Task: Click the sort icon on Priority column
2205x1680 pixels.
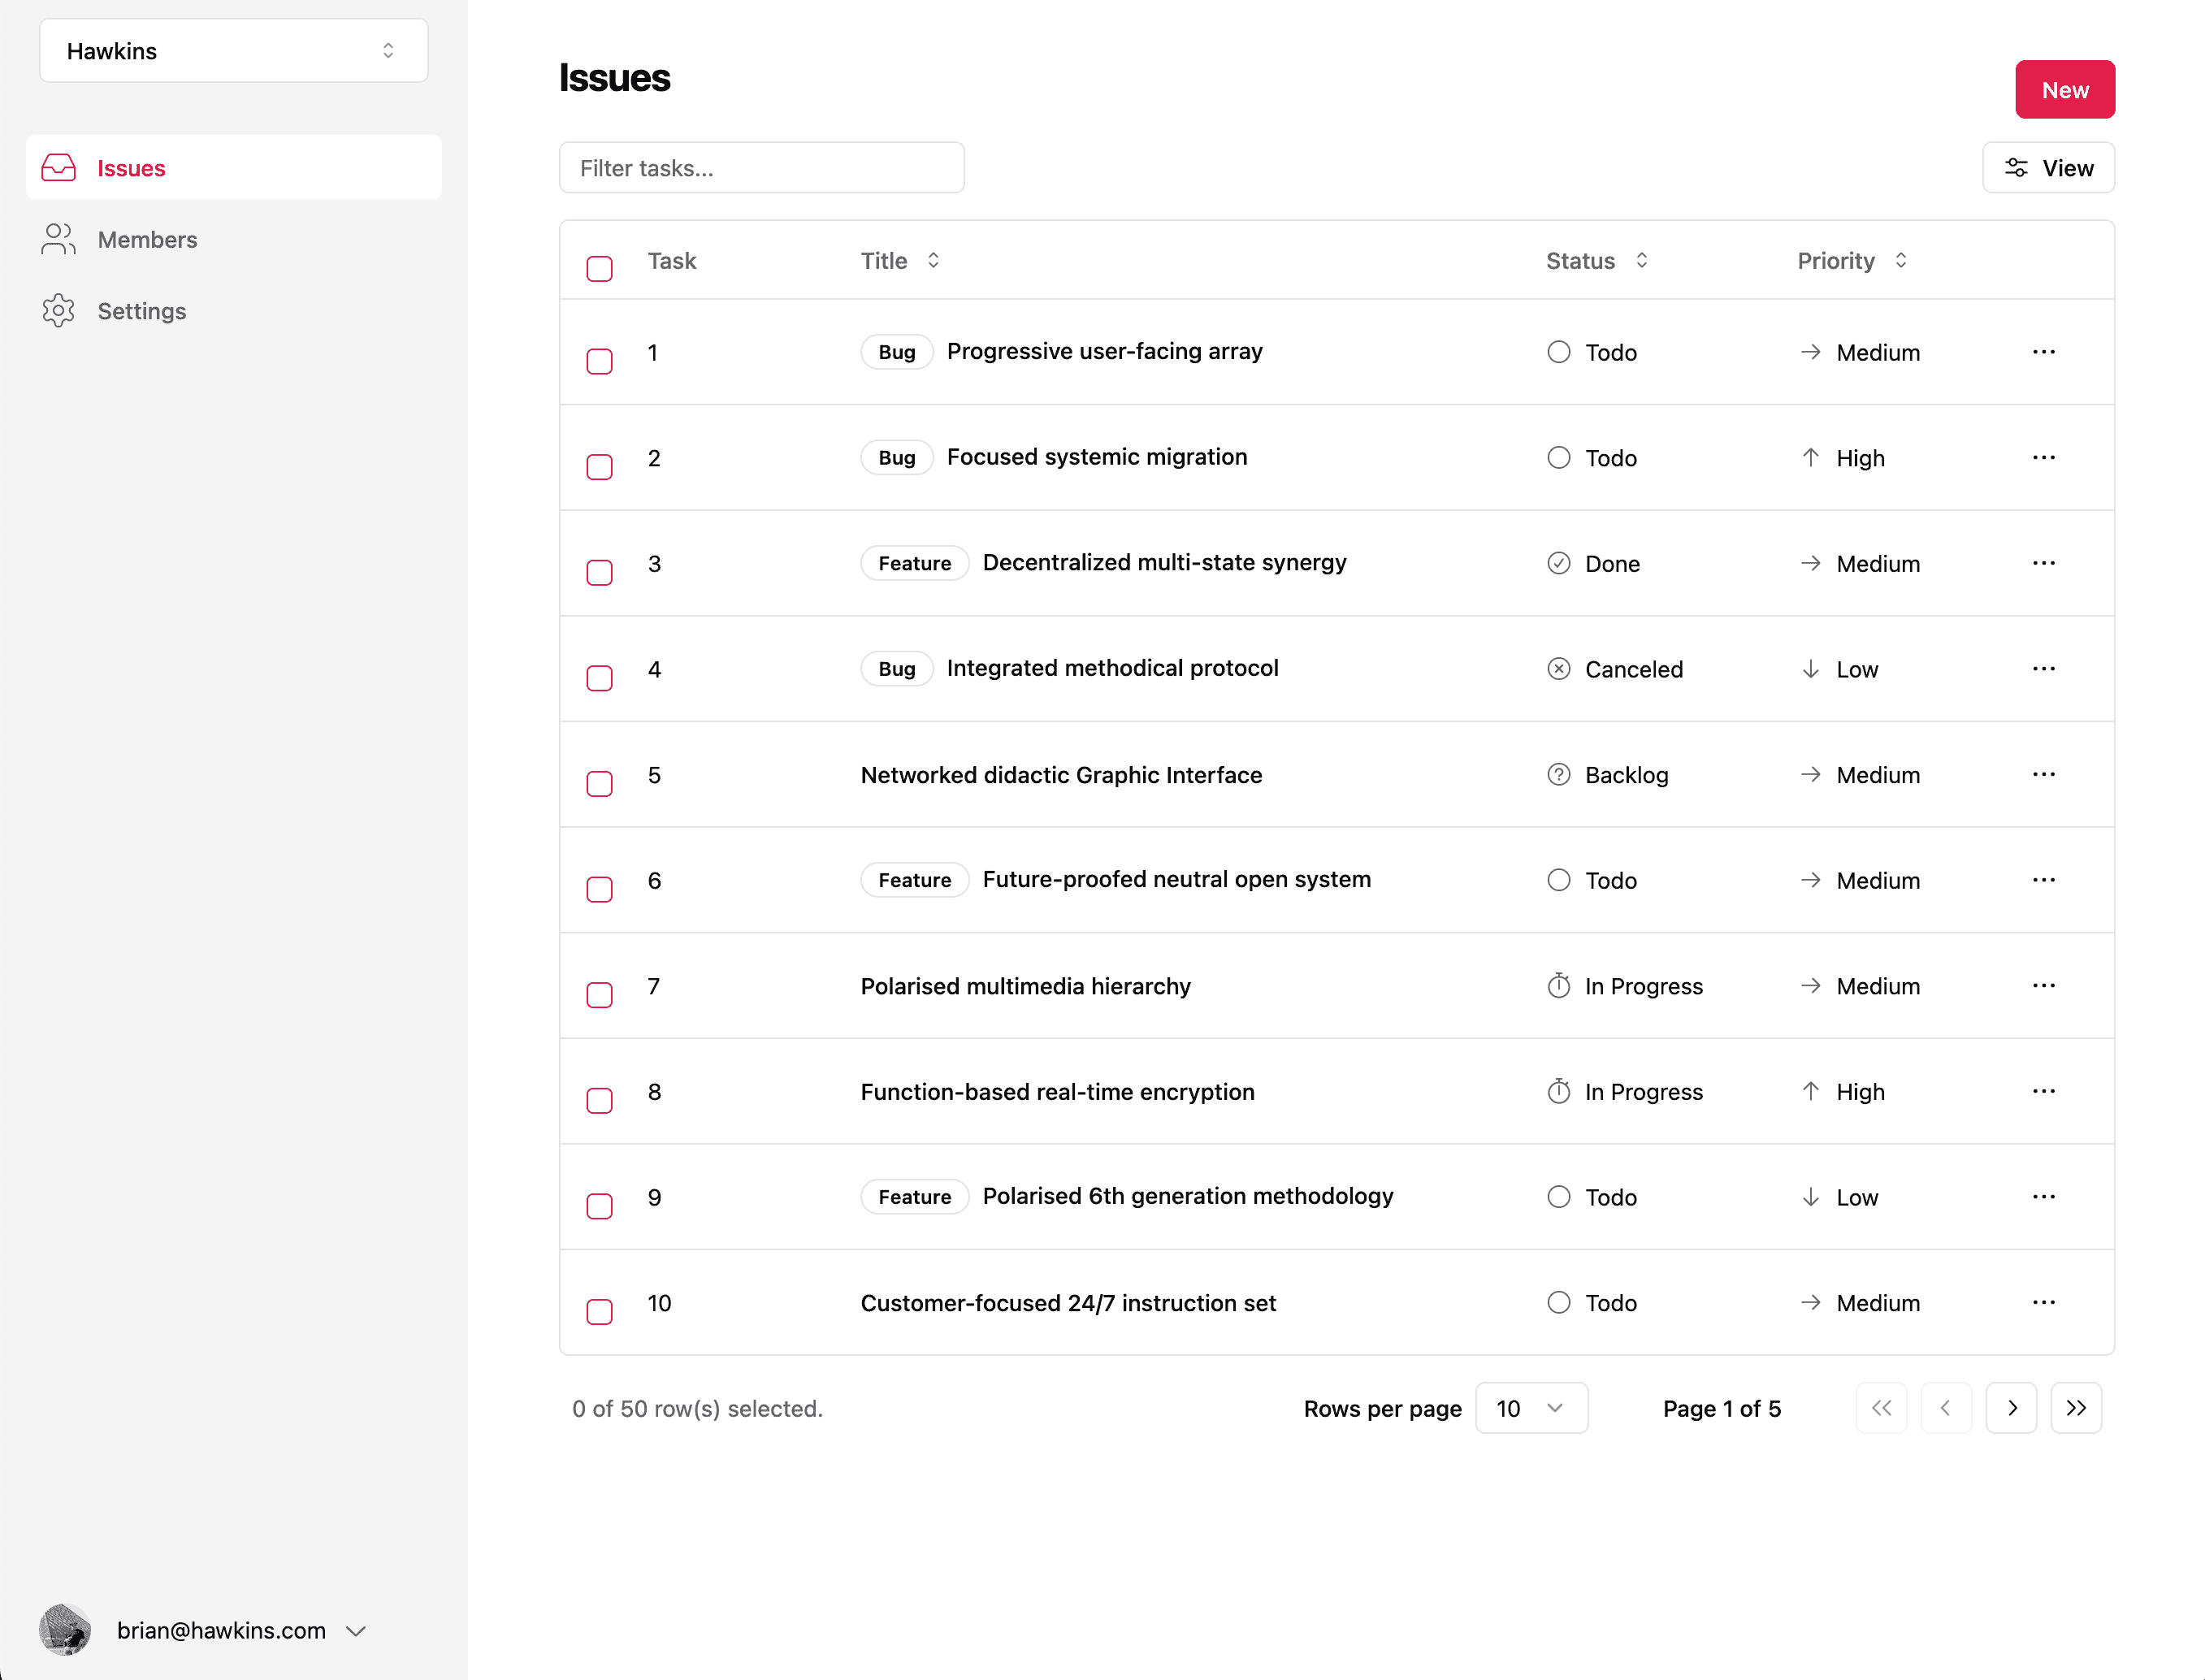Action: (x=1902, y=261)
